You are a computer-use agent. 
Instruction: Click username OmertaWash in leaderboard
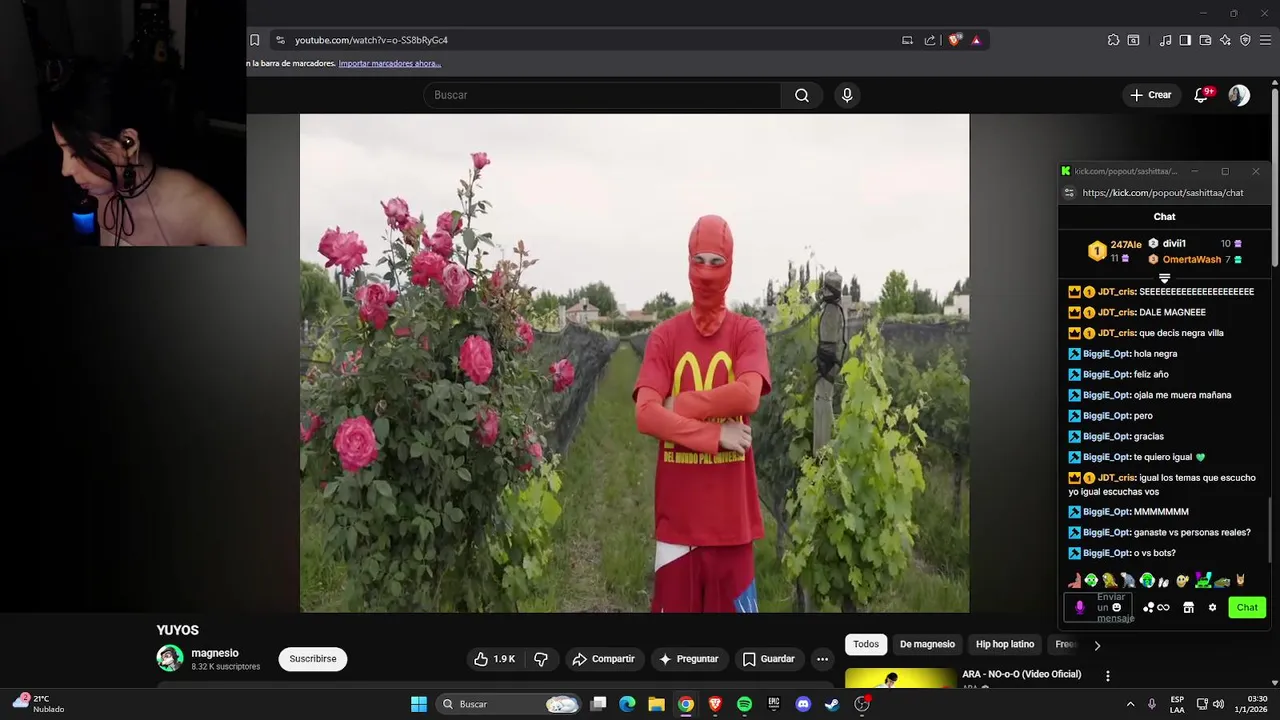(x=1192, y=259)
